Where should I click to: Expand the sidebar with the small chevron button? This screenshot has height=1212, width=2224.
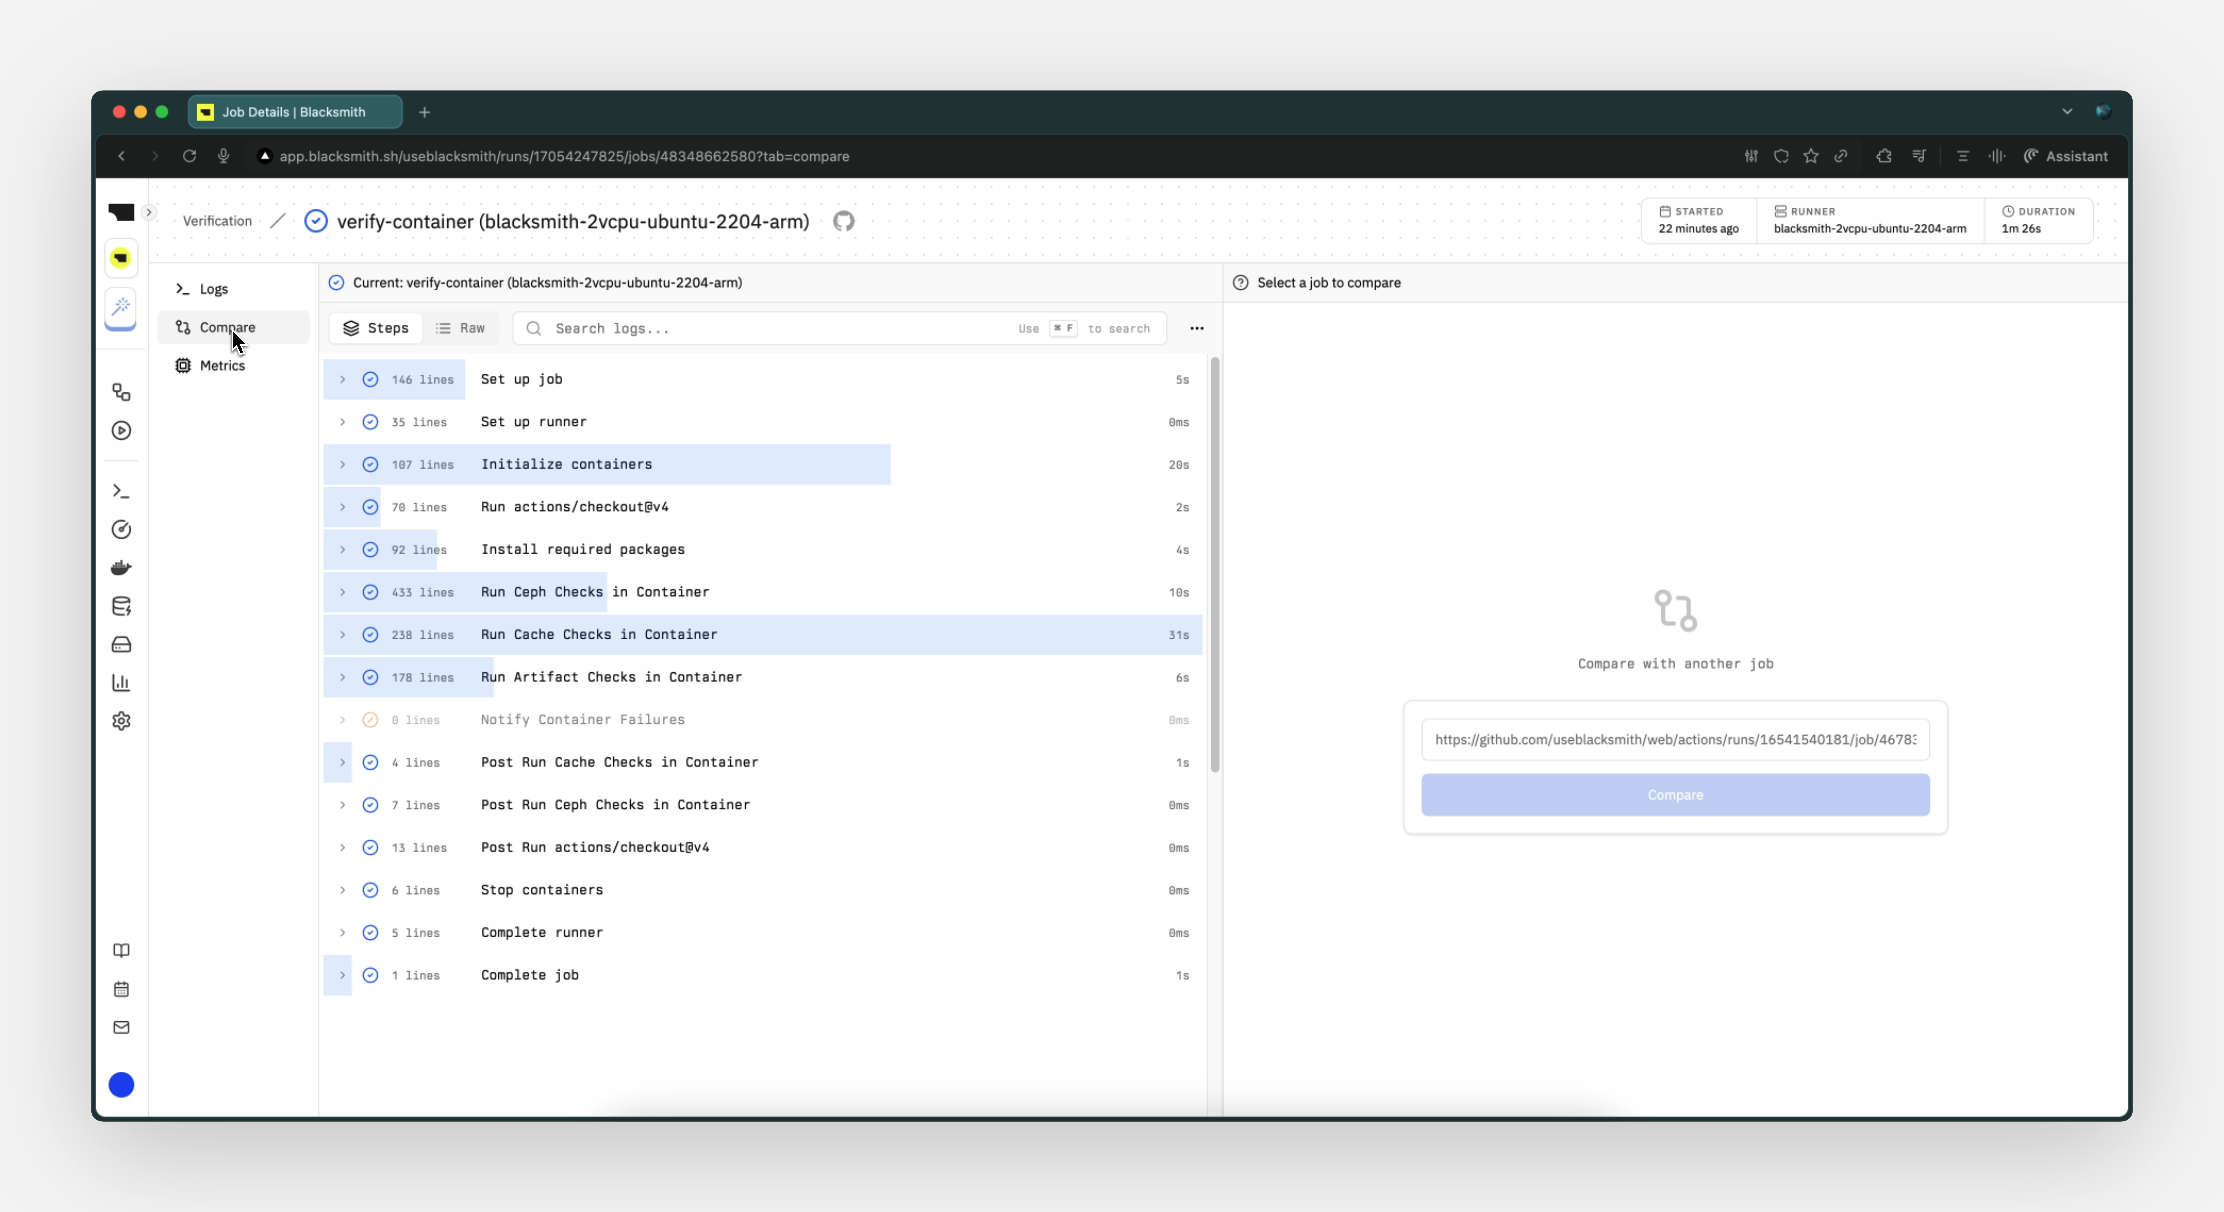[x=149, y=212]
